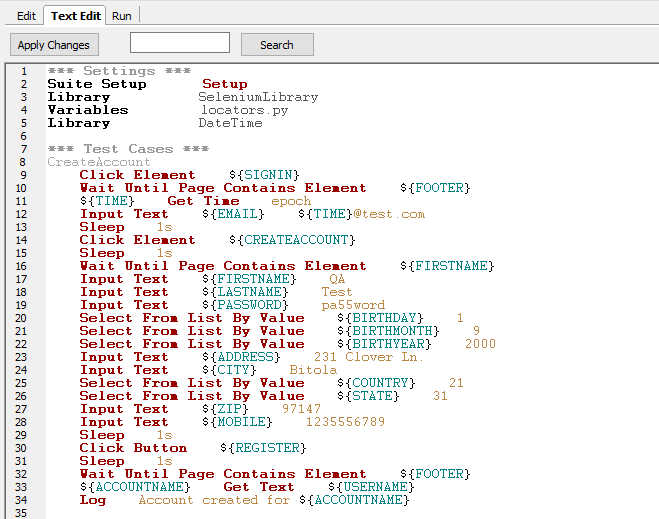The width and height of the screenshot is (659, 519).
Task: Click ${COUNTRY} variable on line 25
Action: tap(376, 383)
